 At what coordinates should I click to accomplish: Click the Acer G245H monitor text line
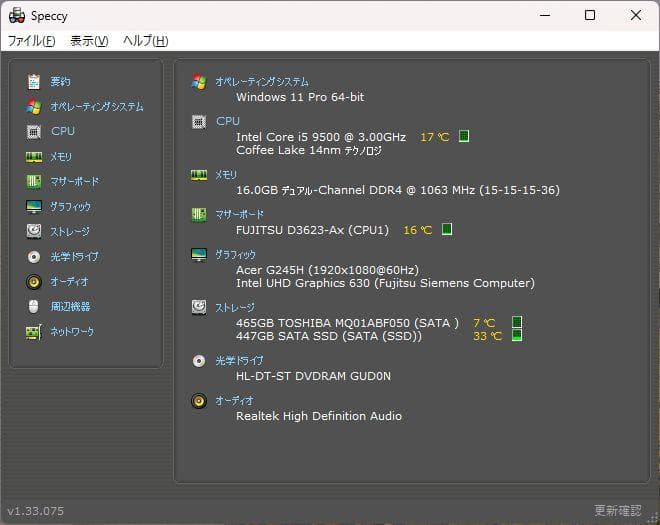(327, 270)
